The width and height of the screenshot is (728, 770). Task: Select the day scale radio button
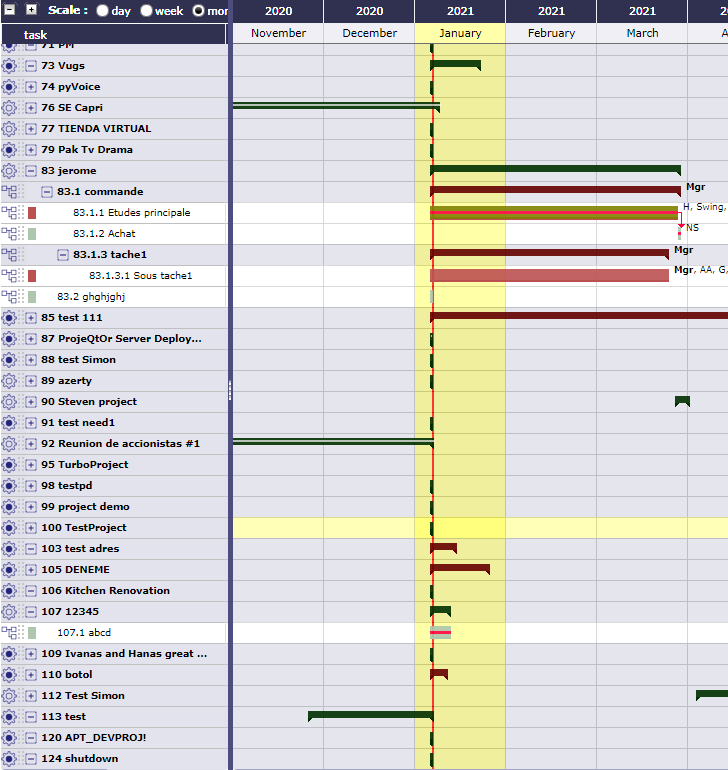click(x=103, y=11)
